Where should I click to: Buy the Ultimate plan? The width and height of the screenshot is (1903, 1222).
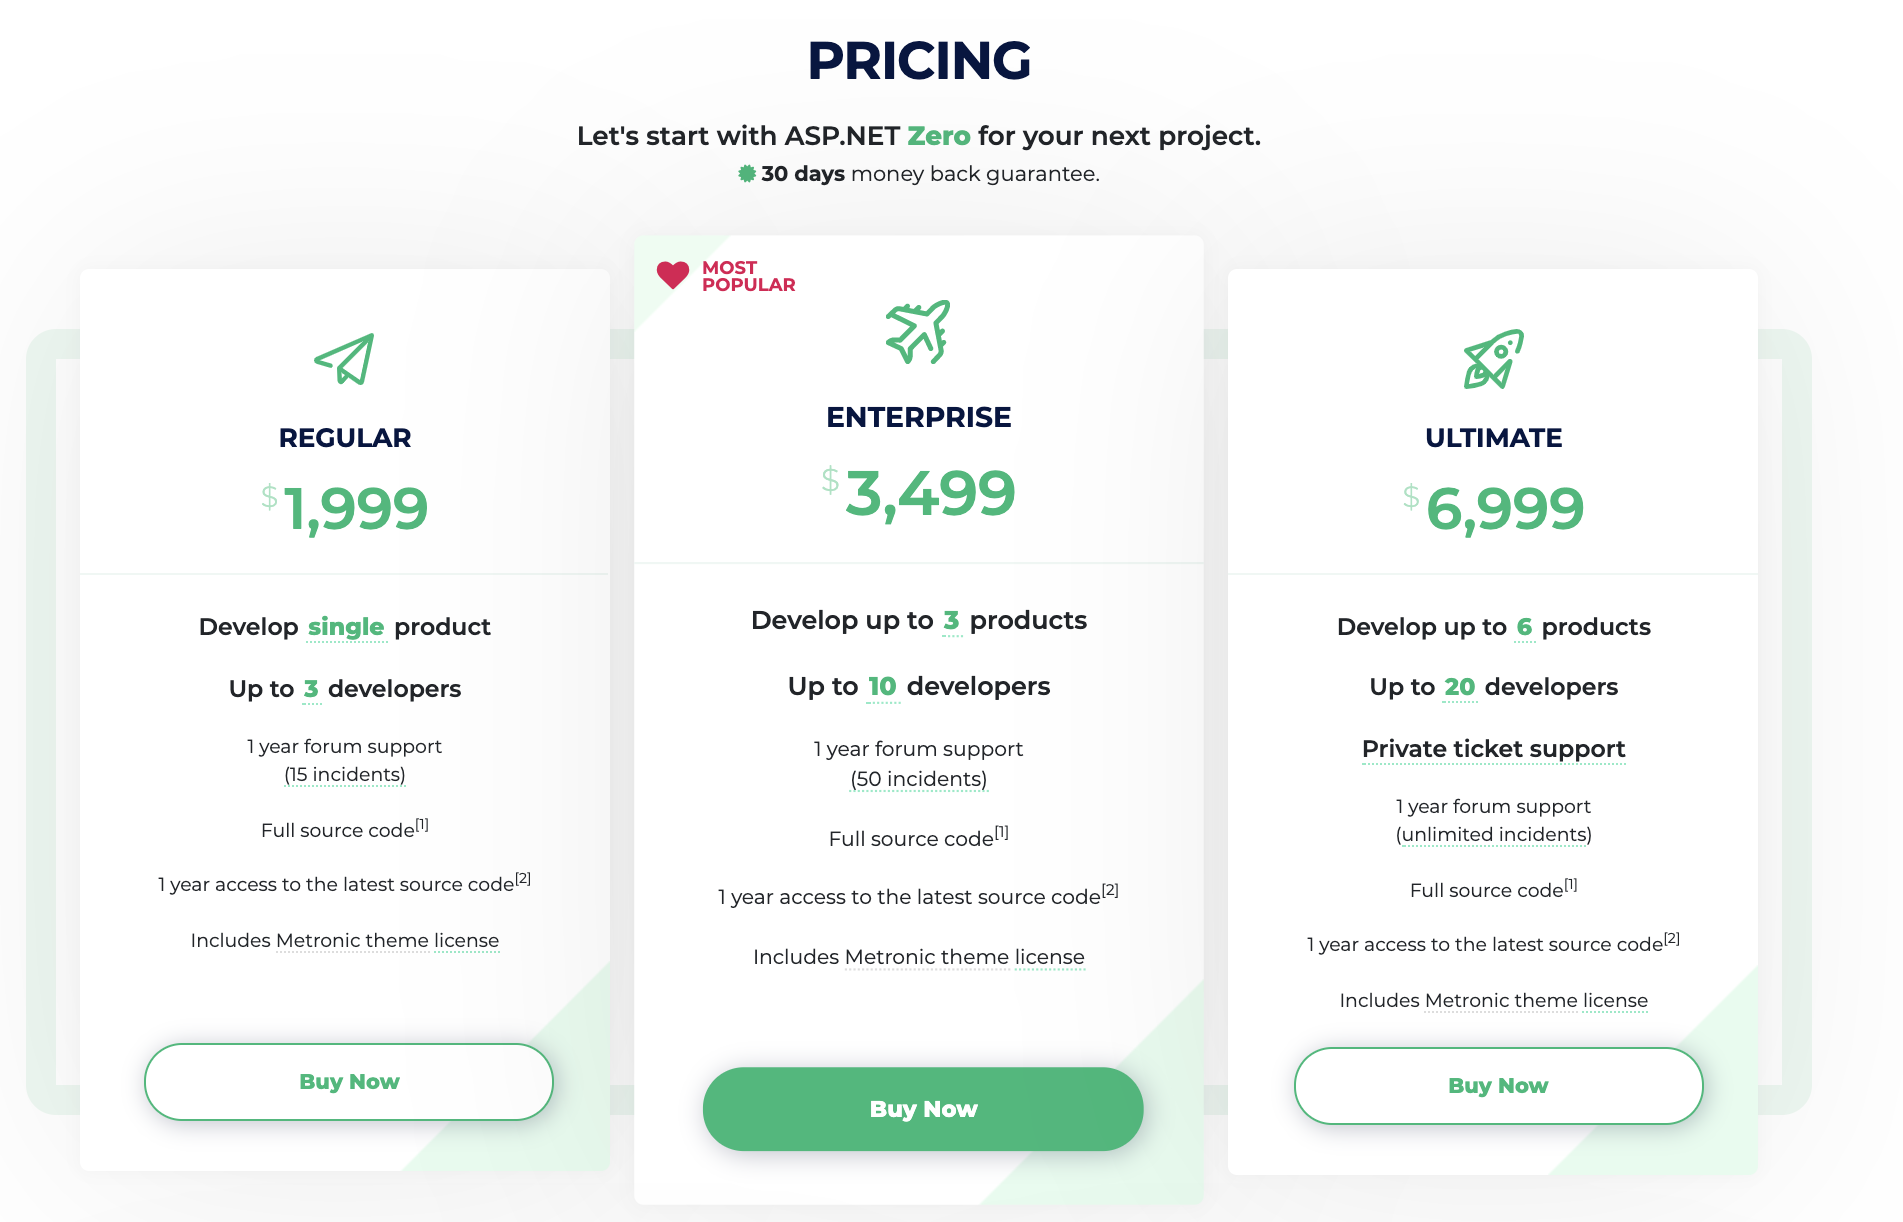coord(1498,1086)
